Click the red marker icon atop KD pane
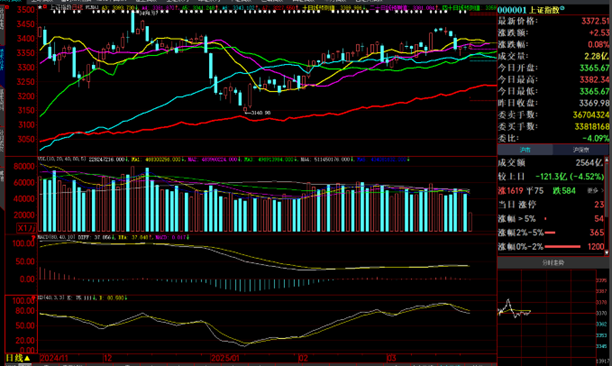The width and height of the screenshot is (612, 366). coord(34,298)
